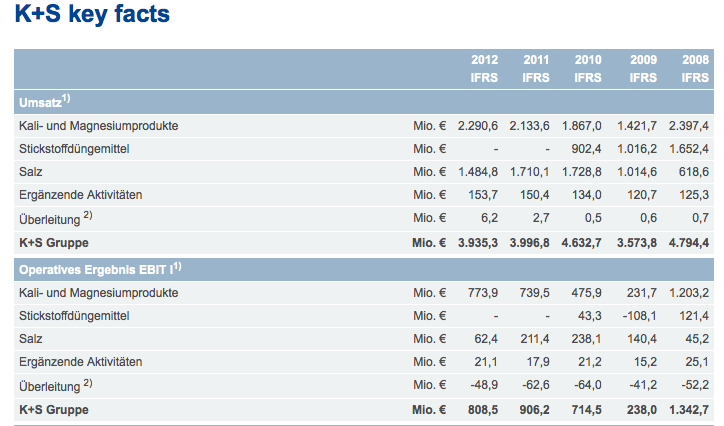
Task: Click the Umsatz total 4.632,7
Action: 582,243
